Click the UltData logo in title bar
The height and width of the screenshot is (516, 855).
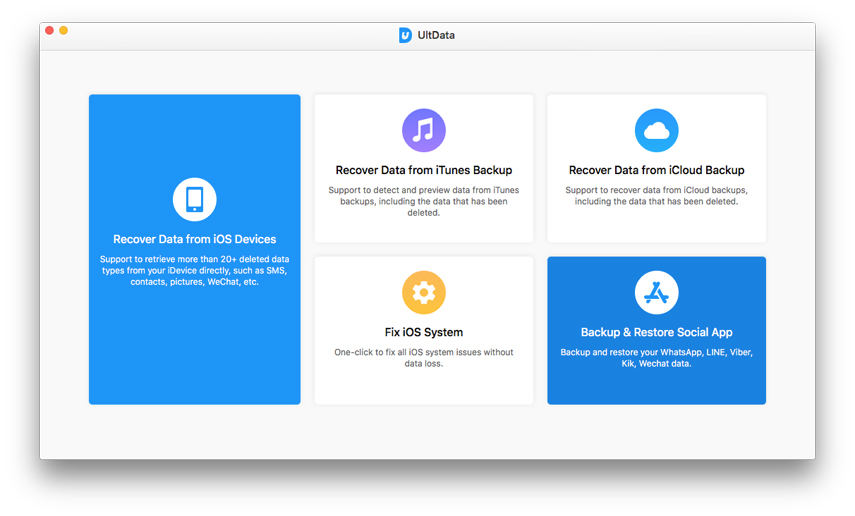pyautogui.click(x=405, y=35)
